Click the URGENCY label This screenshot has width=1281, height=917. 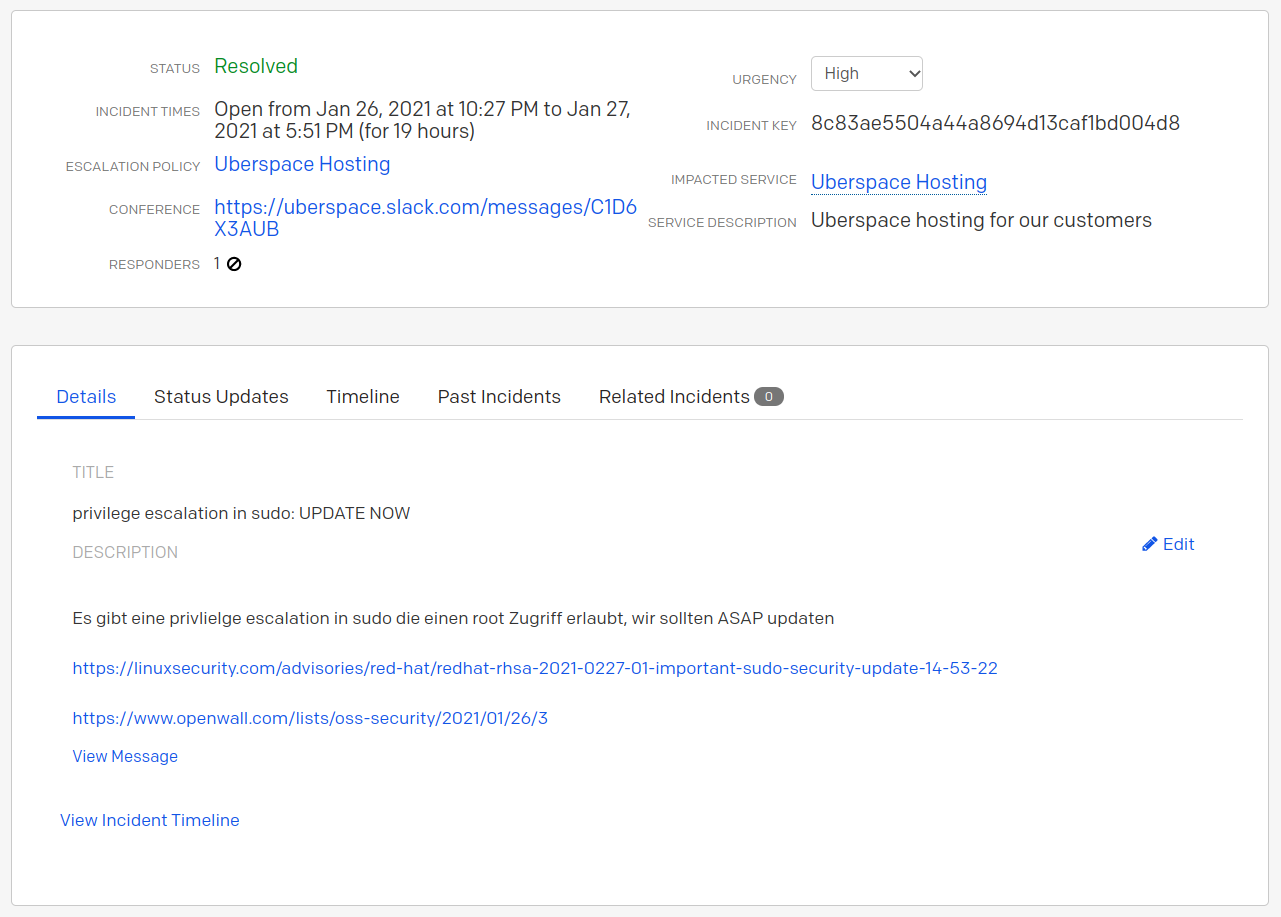click(765, 79)
